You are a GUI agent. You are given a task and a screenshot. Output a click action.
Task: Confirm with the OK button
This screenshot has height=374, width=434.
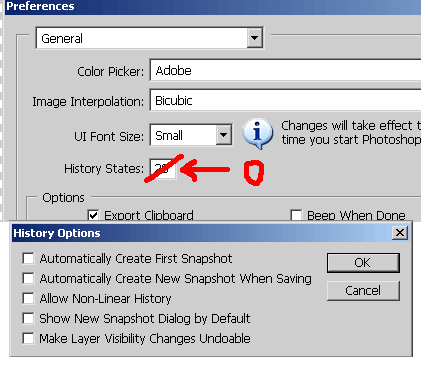[363, 263]
